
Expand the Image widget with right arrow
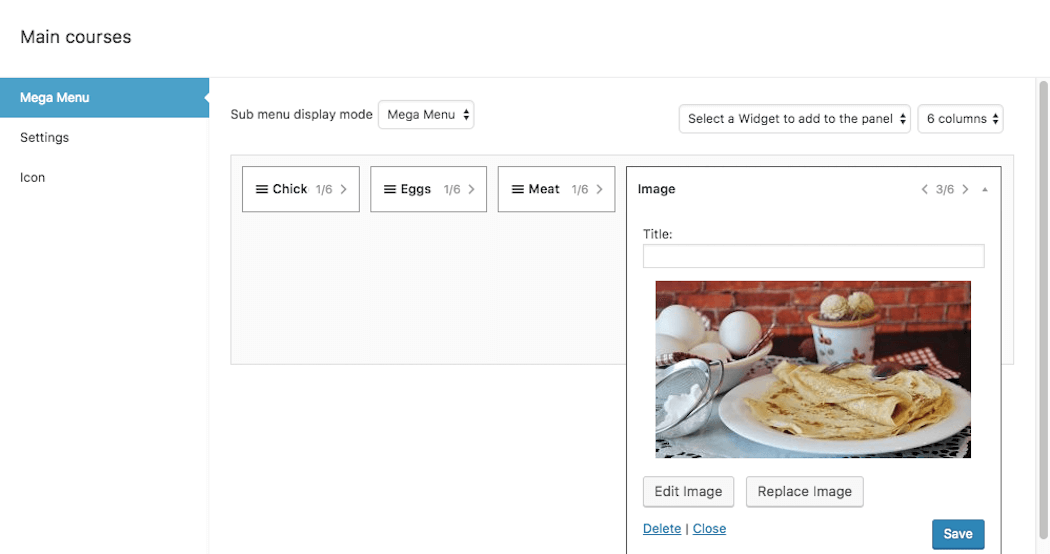click(x=965, y=190)
